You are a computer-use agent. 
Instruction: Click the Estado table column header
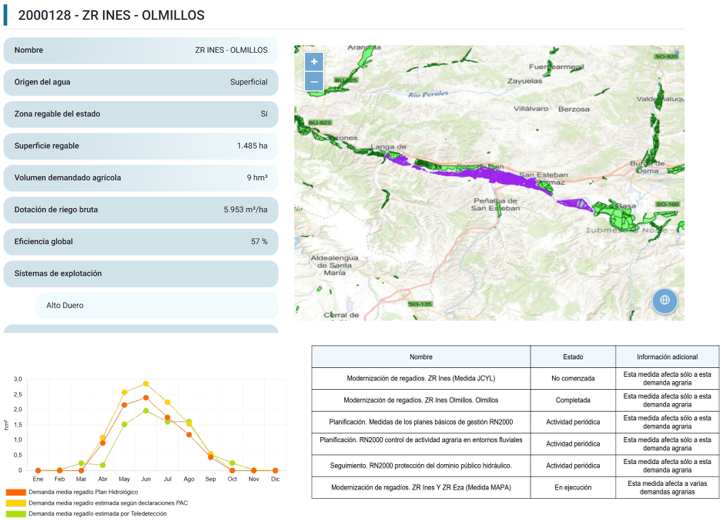572,357
